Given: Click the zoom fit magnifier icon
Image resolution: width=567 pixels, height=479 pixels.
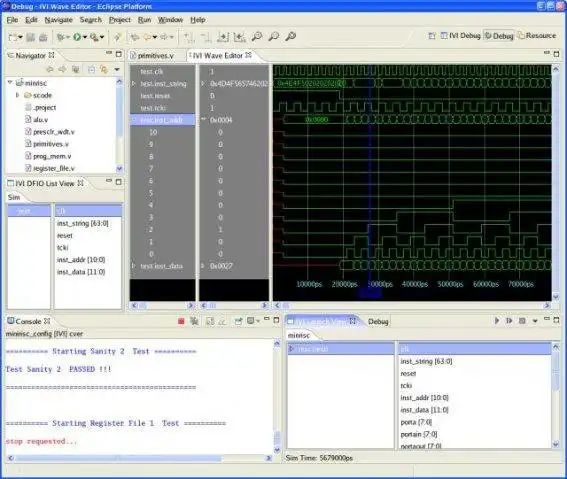Looking at the screenshot, I should [291, 36].
